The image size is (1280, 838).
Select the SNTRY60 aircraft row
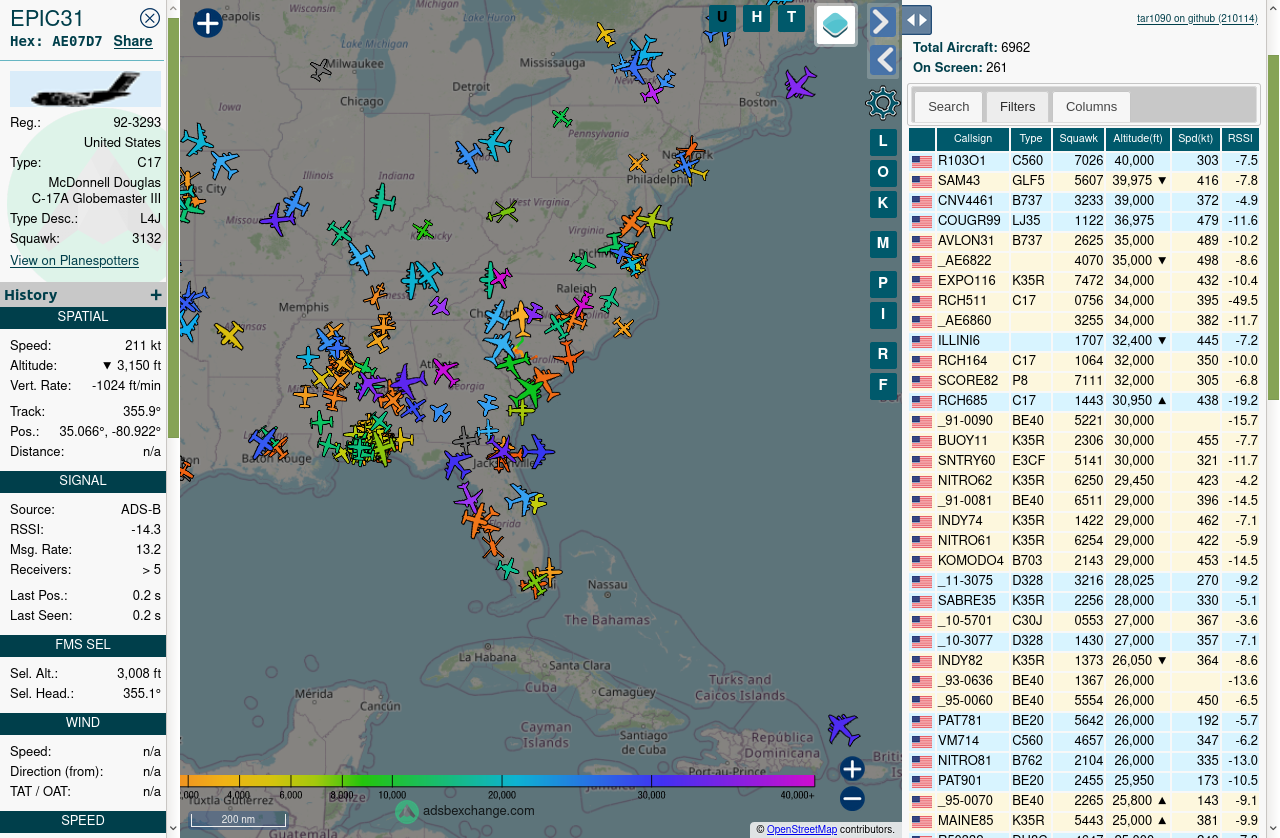pos(1084,461)
